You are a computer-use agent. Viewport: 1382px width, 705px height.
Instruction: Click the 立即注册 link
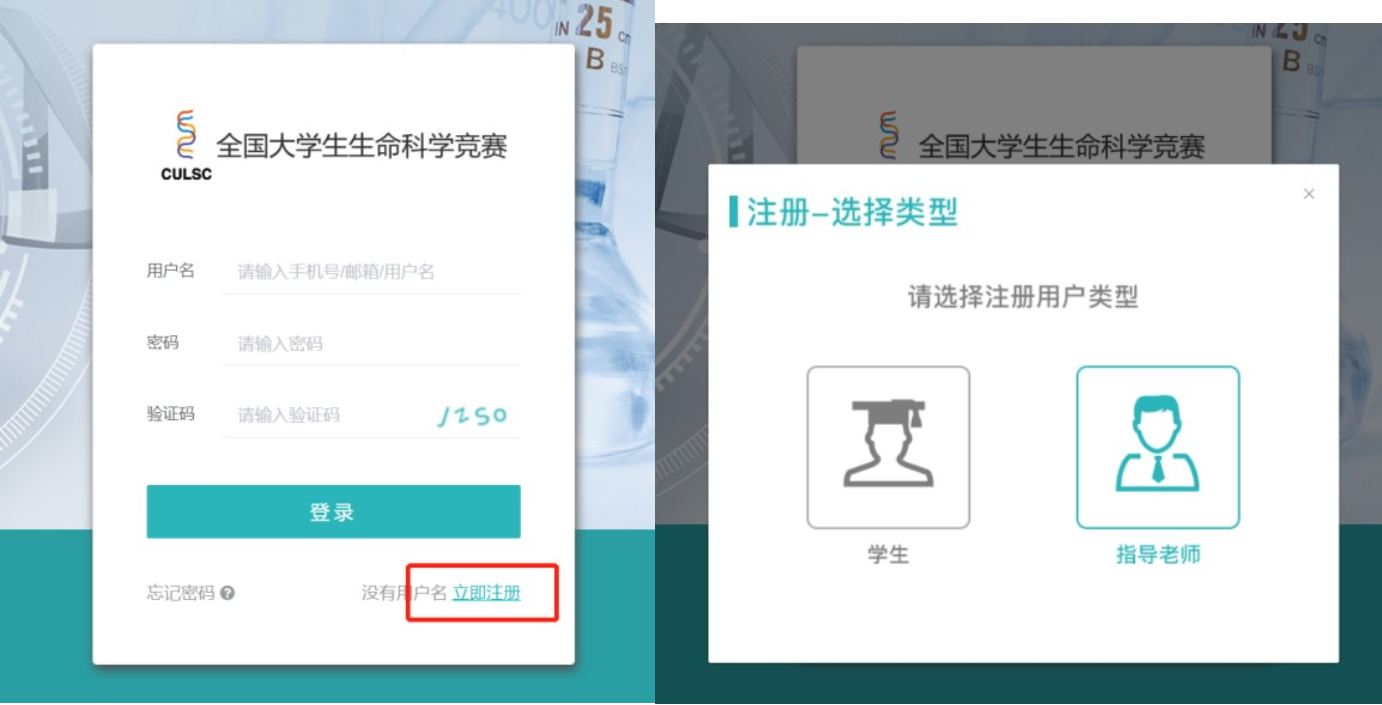pyautogui.click(x=487, y=593)
